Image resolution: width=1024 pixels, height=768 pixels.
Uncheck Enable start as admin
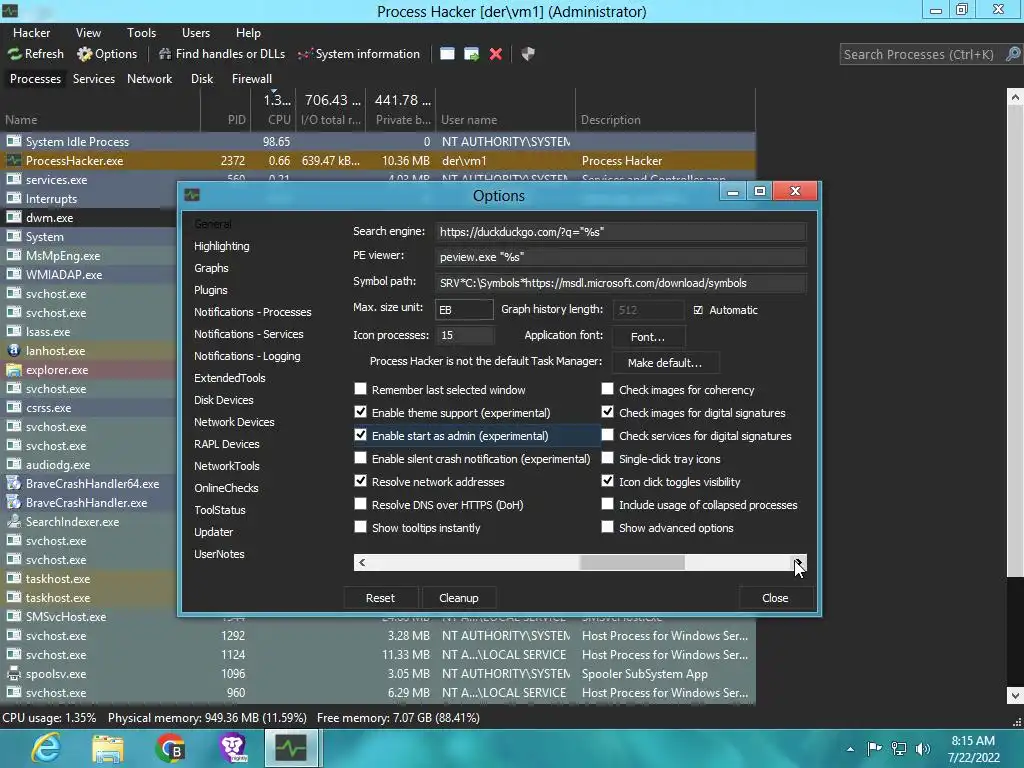pyautogui.click(x=360, y=435)
